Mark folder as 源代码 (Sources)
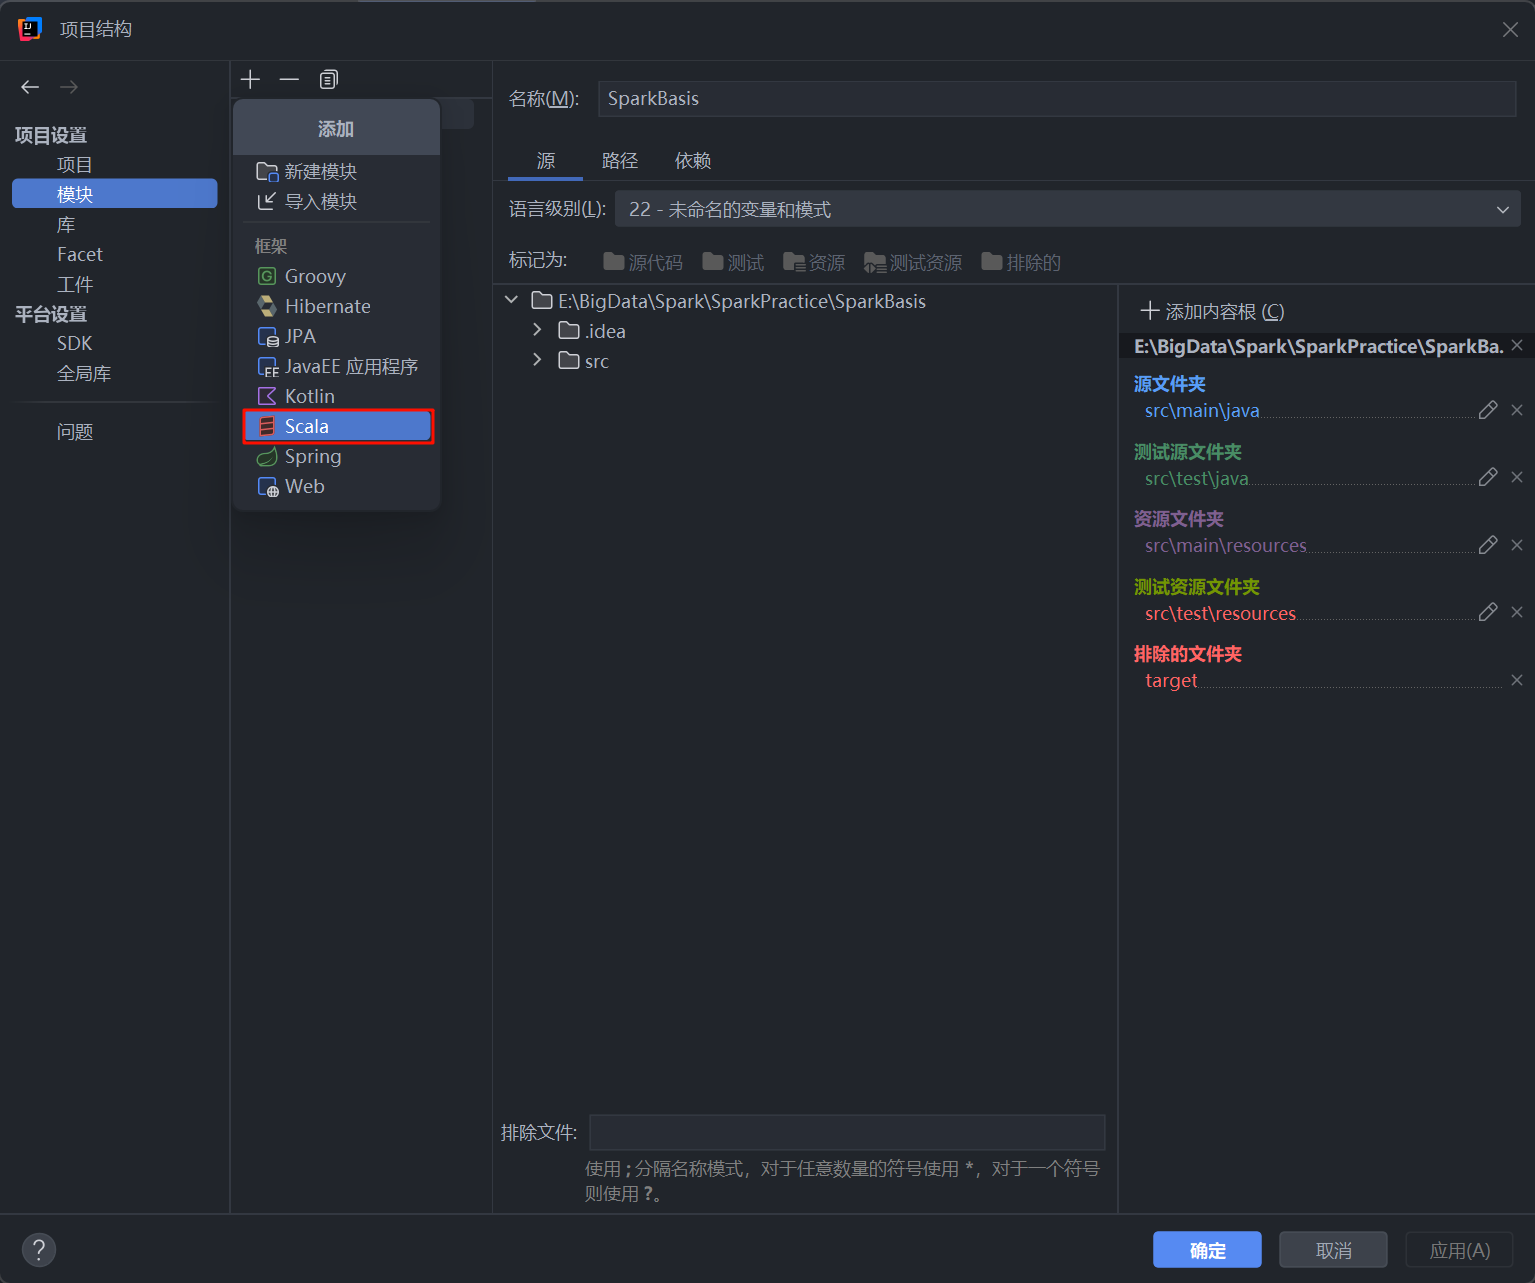Viewport: 1535px width, 1283px height. click(643, 262)
